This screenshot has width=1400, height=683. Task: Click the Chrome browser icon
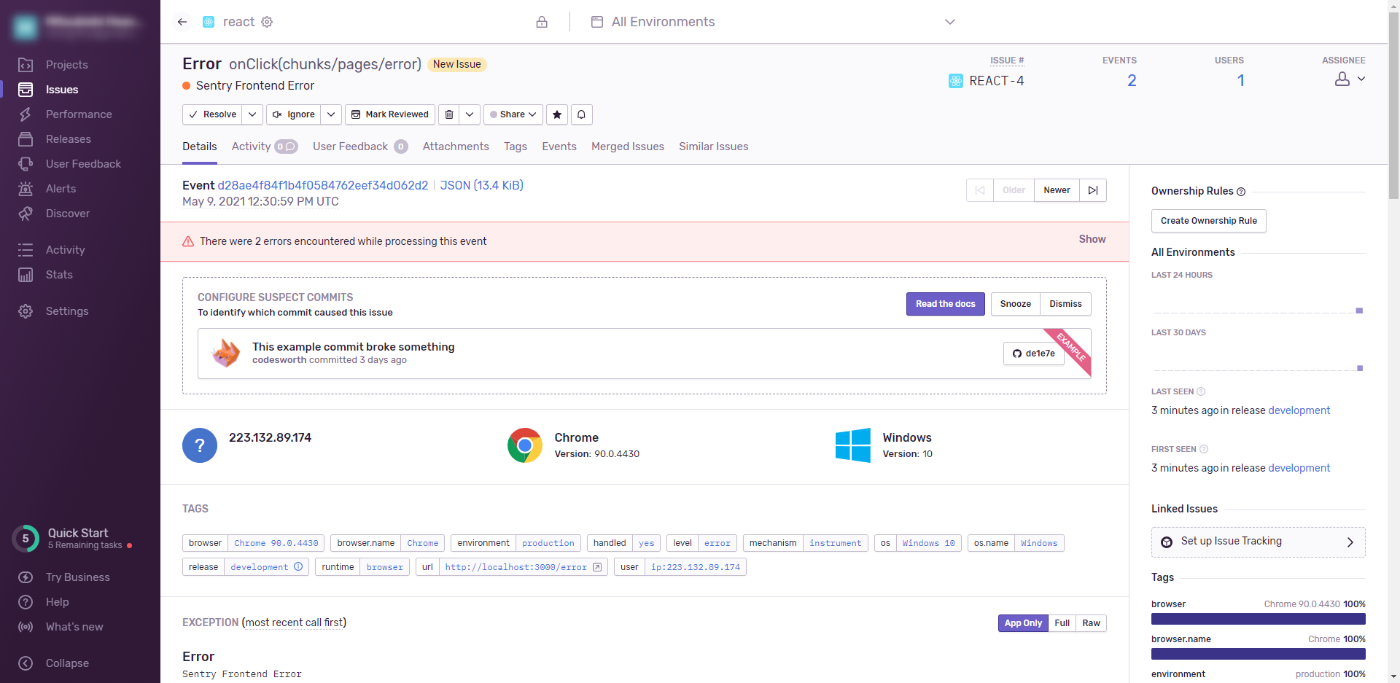[525, 445]
